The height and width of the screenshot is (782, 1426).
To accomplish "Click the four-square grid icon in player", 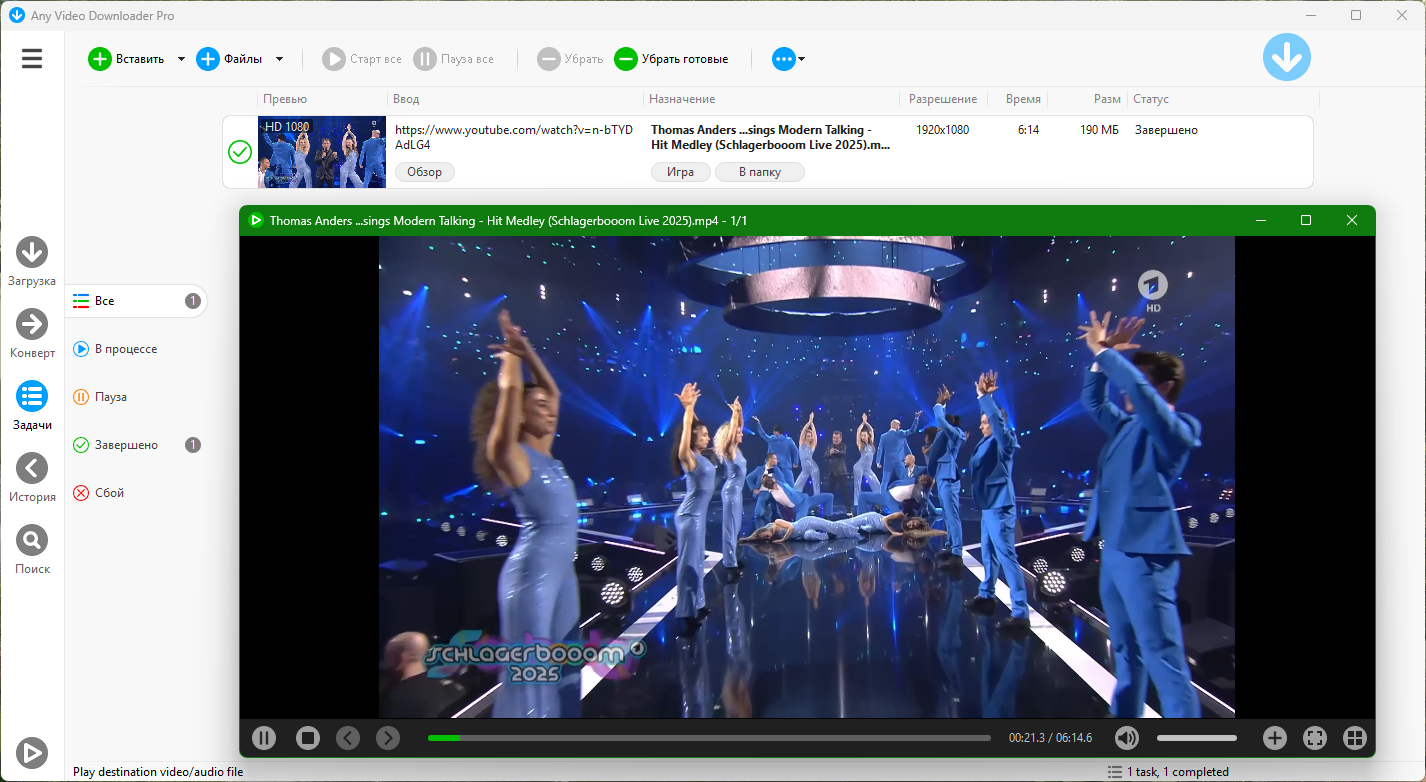I will [x=1355, y=738].
